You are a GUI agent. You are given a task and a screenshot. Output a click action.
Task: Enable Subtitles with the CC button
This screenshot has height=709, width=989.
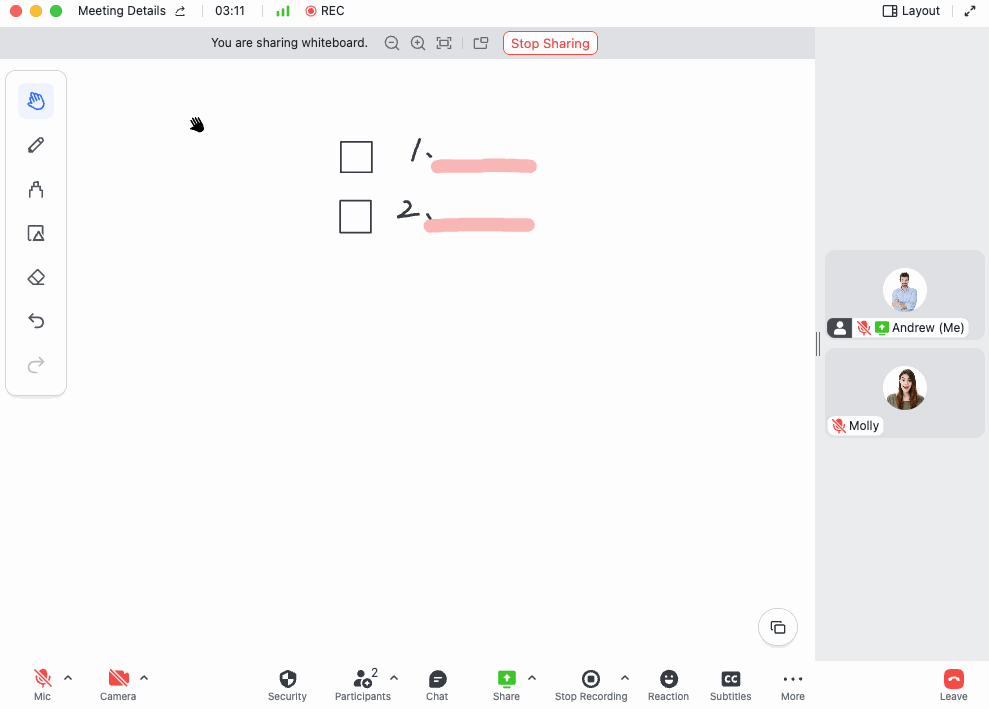(730, 684)
